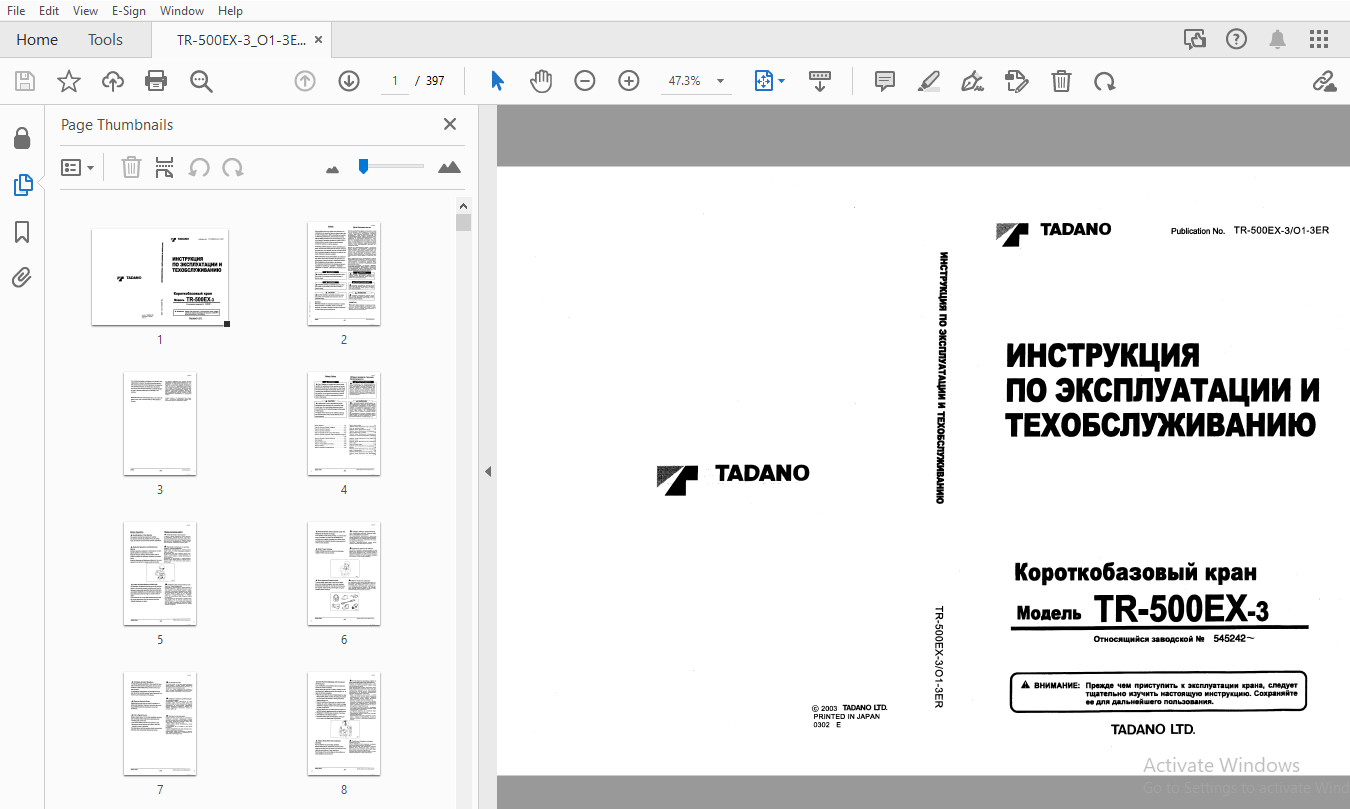The height and width of the screenshot is (809, 1350).
Task: Rotate the page with the clockwise arrow icon
Action: [x=1105, y=81]
